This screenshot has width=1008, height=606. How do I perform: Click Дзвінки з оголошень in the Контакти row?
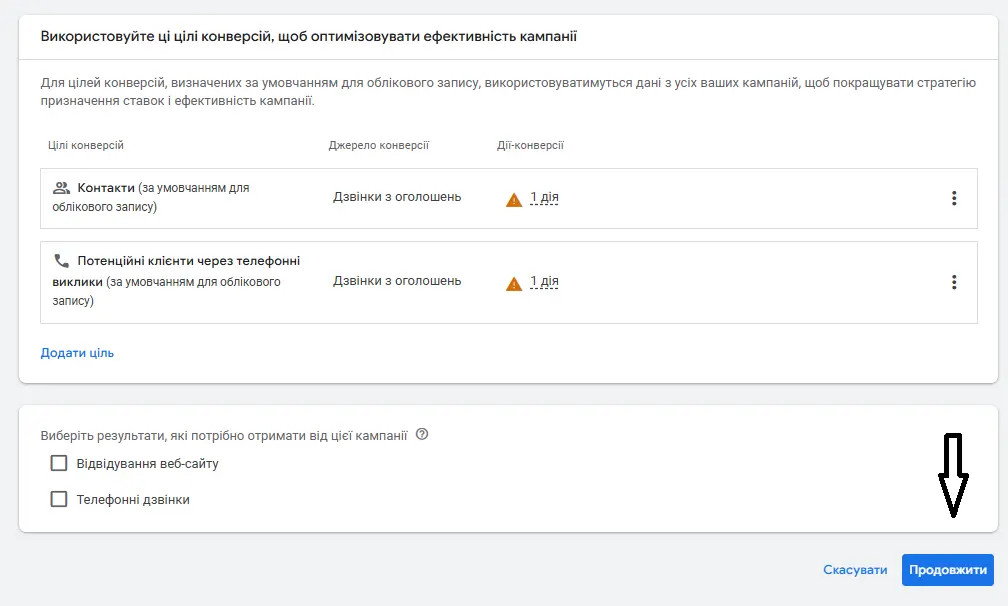(x=397, y=197)
